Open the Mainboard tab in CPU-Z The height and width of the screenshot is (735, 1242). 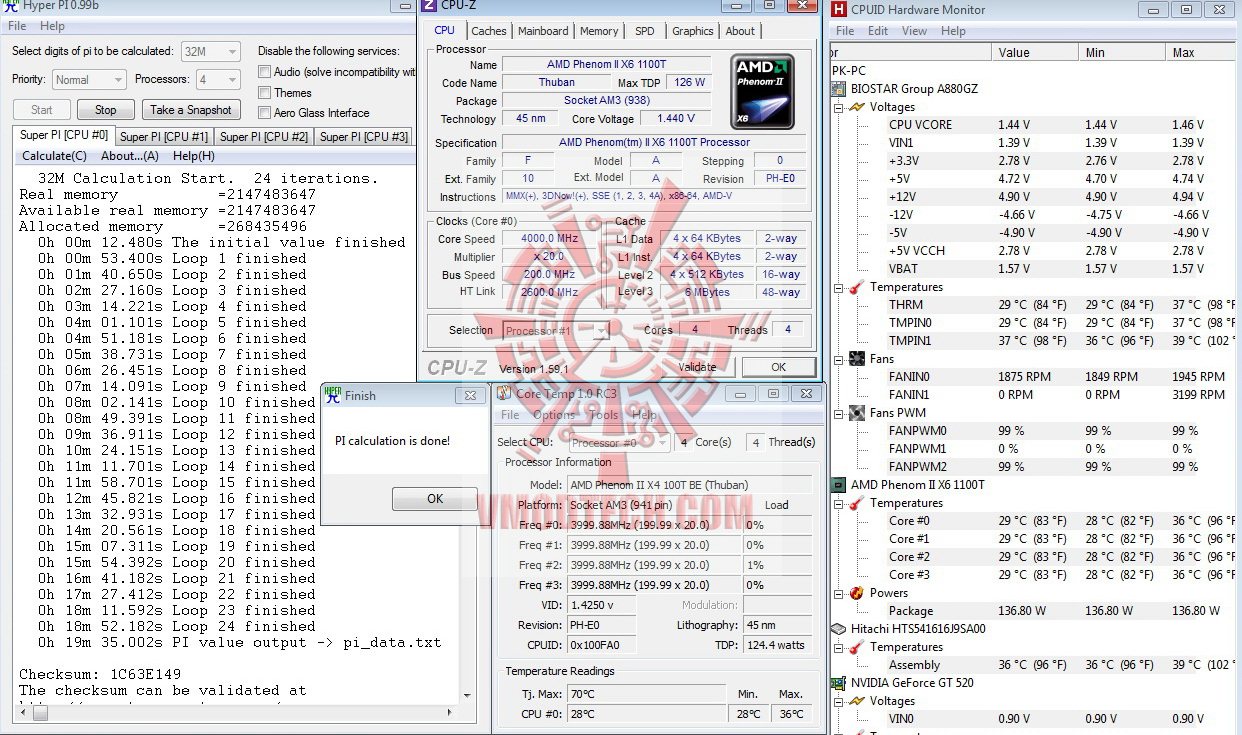click(x=543, y=31)
